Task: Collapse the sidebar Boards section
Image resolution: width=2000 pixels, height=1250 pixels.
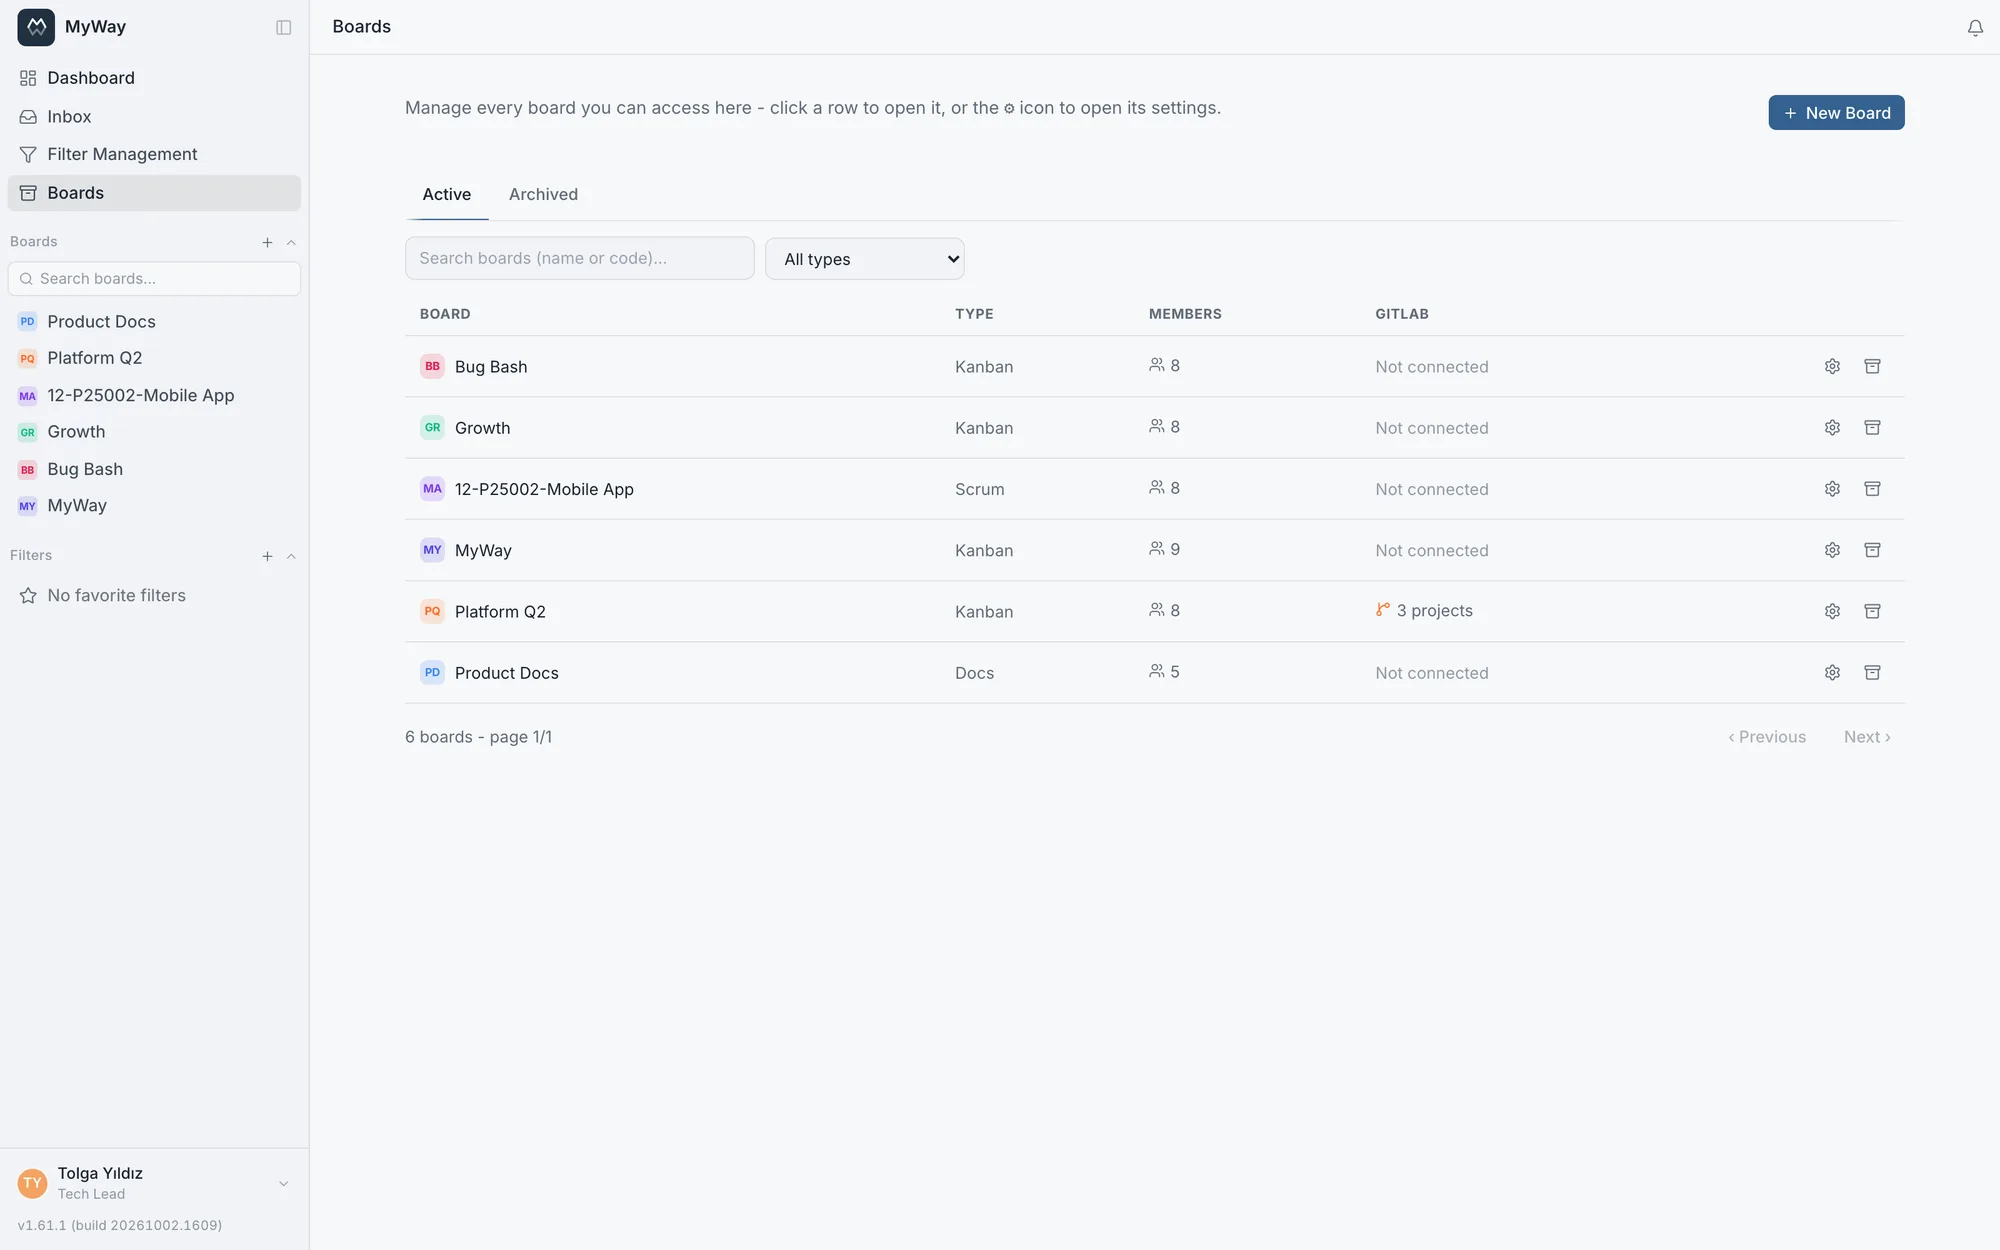Action: point(291,243)
